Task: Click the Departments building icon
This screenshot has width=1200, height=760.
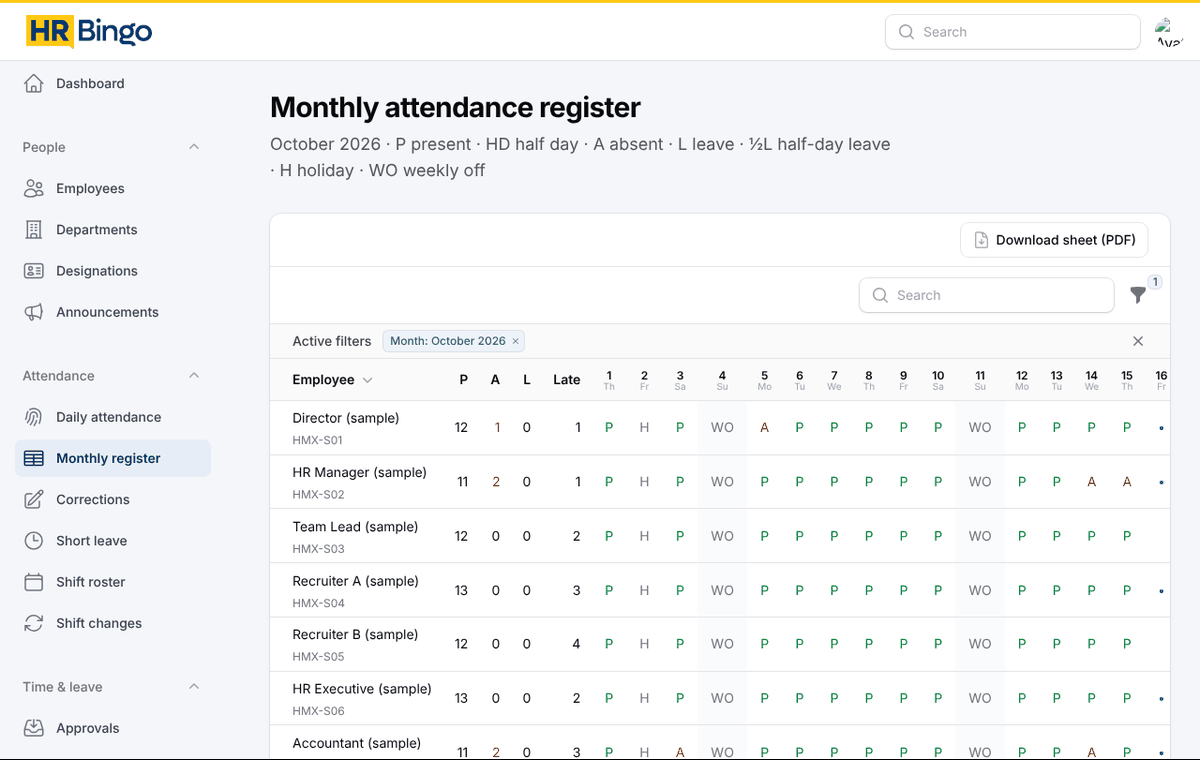Action: coord(34,230)
